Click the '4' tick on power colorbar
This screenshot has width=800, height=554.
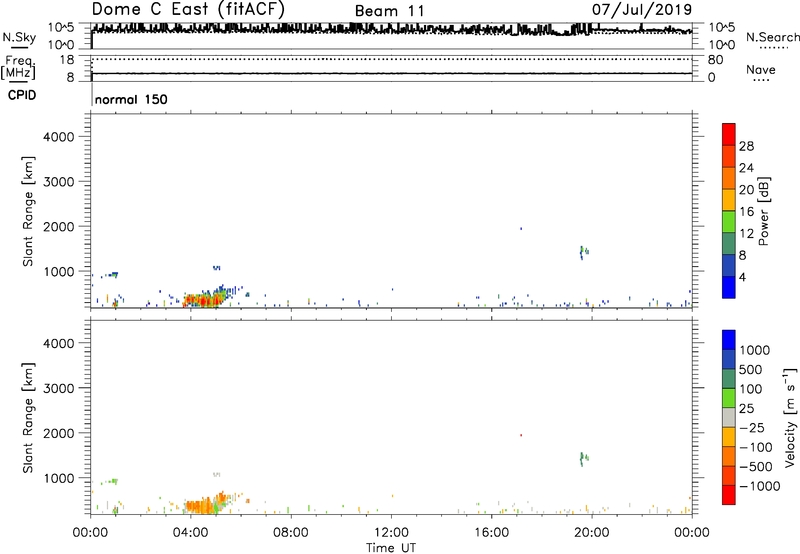point(742,278)
